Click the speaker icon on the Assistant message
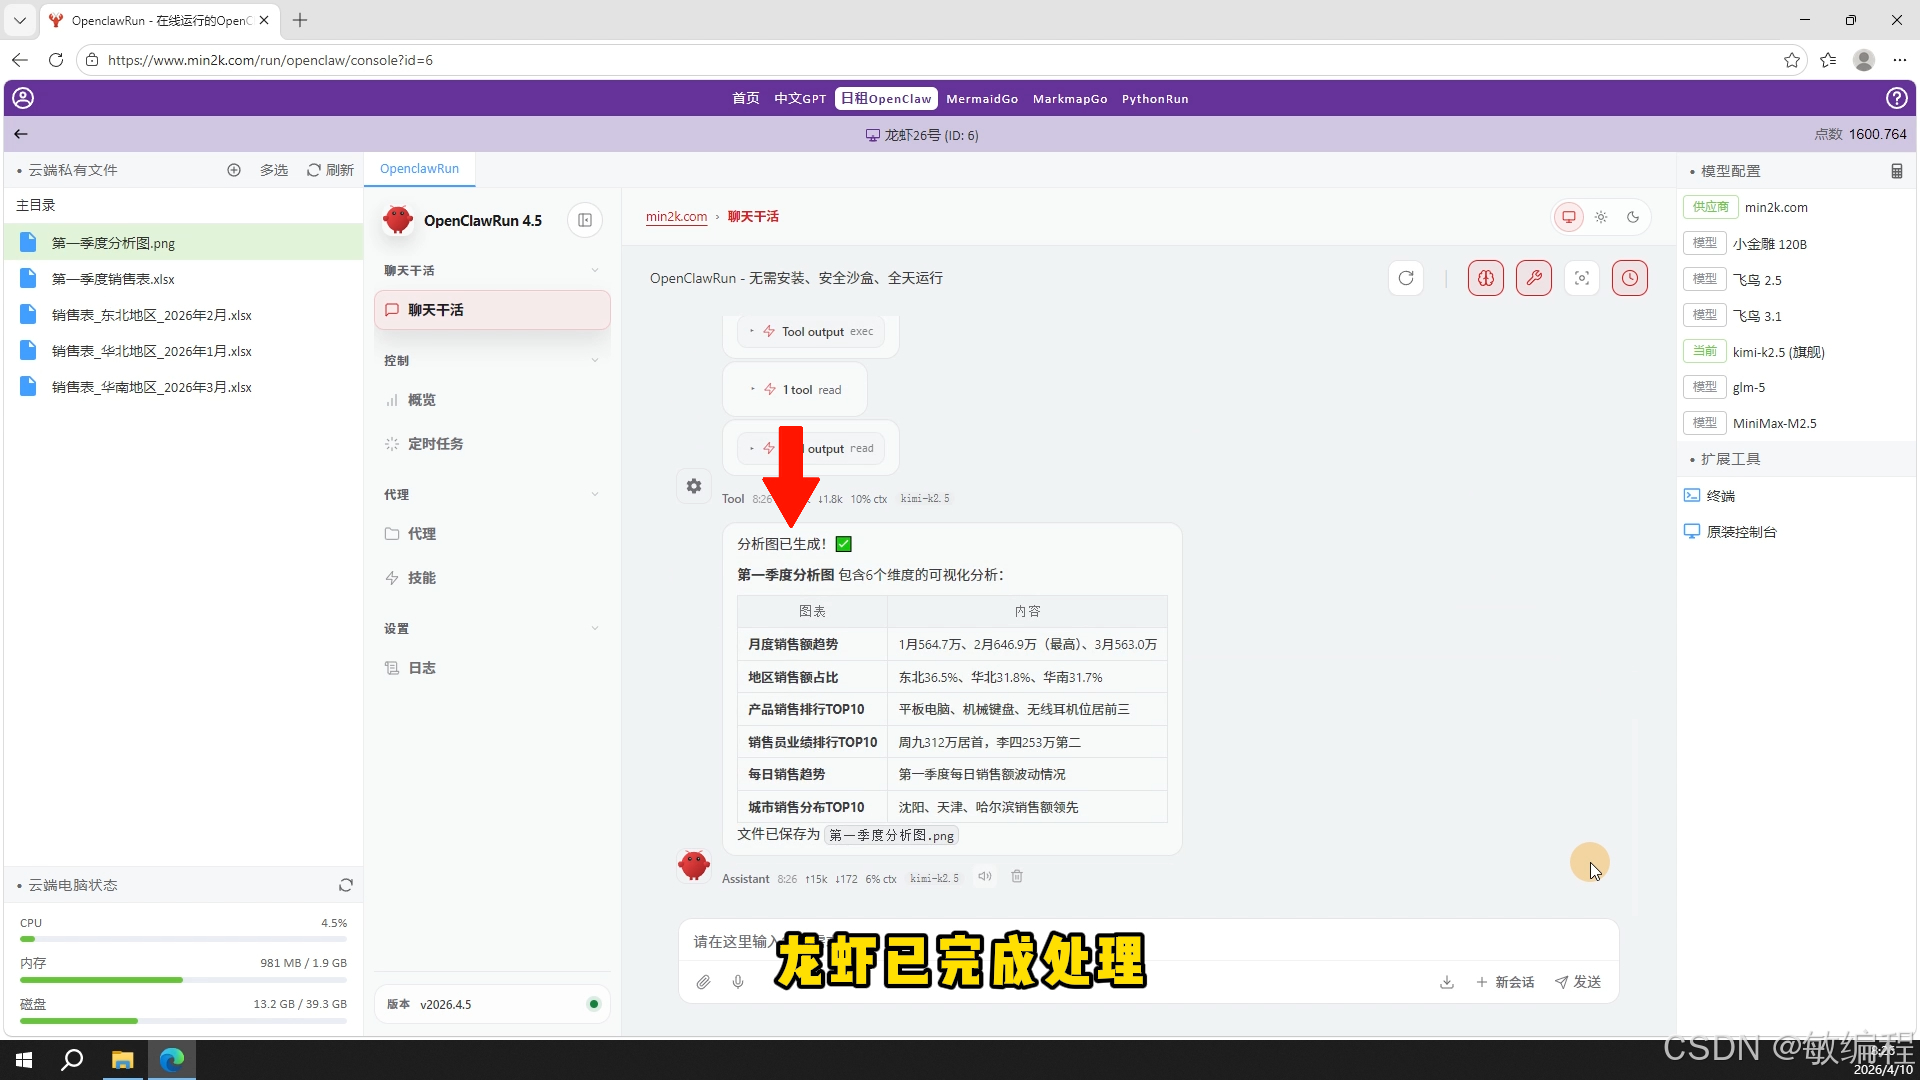The height and width of the screenshot is (1080, 1920). (x=984, y=876)
